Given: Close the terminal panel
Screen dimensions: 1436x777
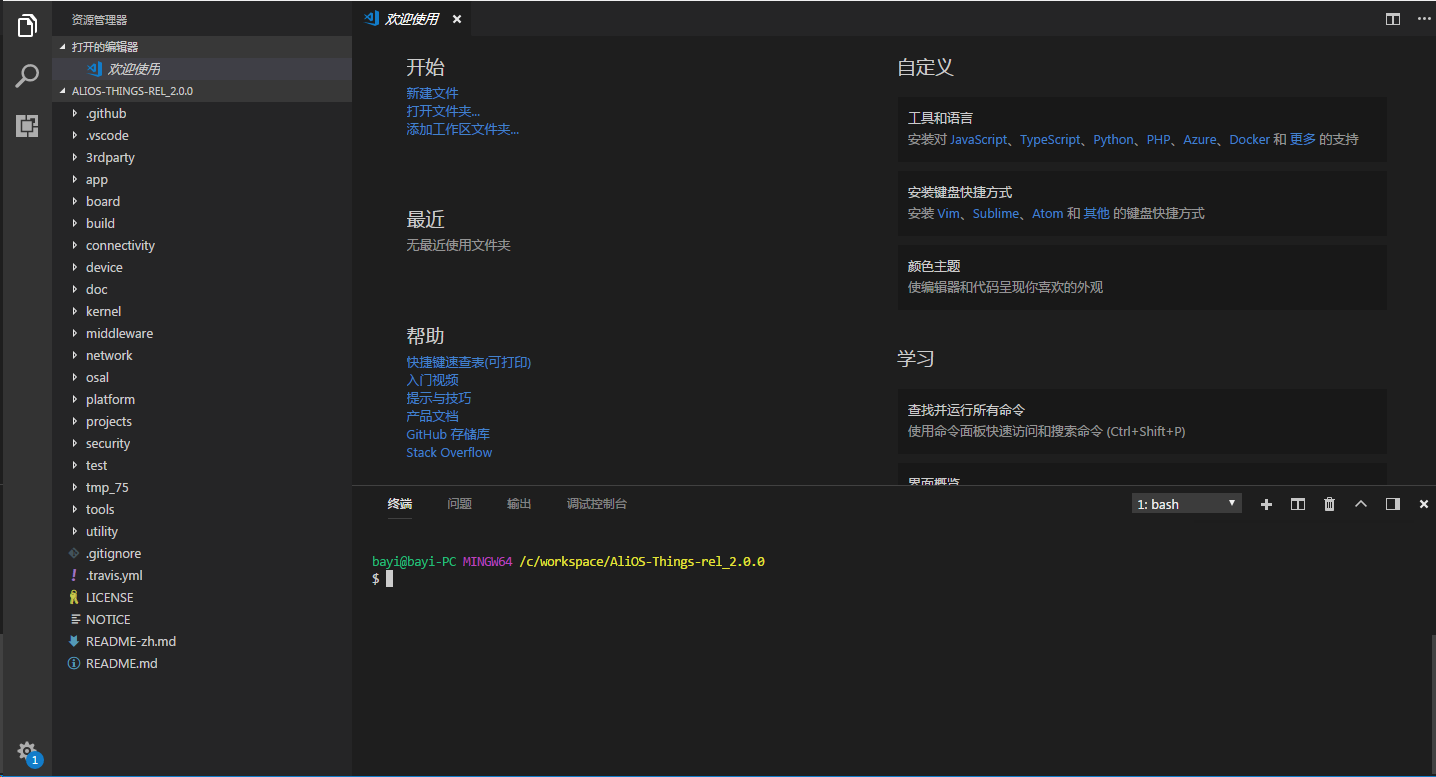Looking at the screenshot, I should (1424, 504).
